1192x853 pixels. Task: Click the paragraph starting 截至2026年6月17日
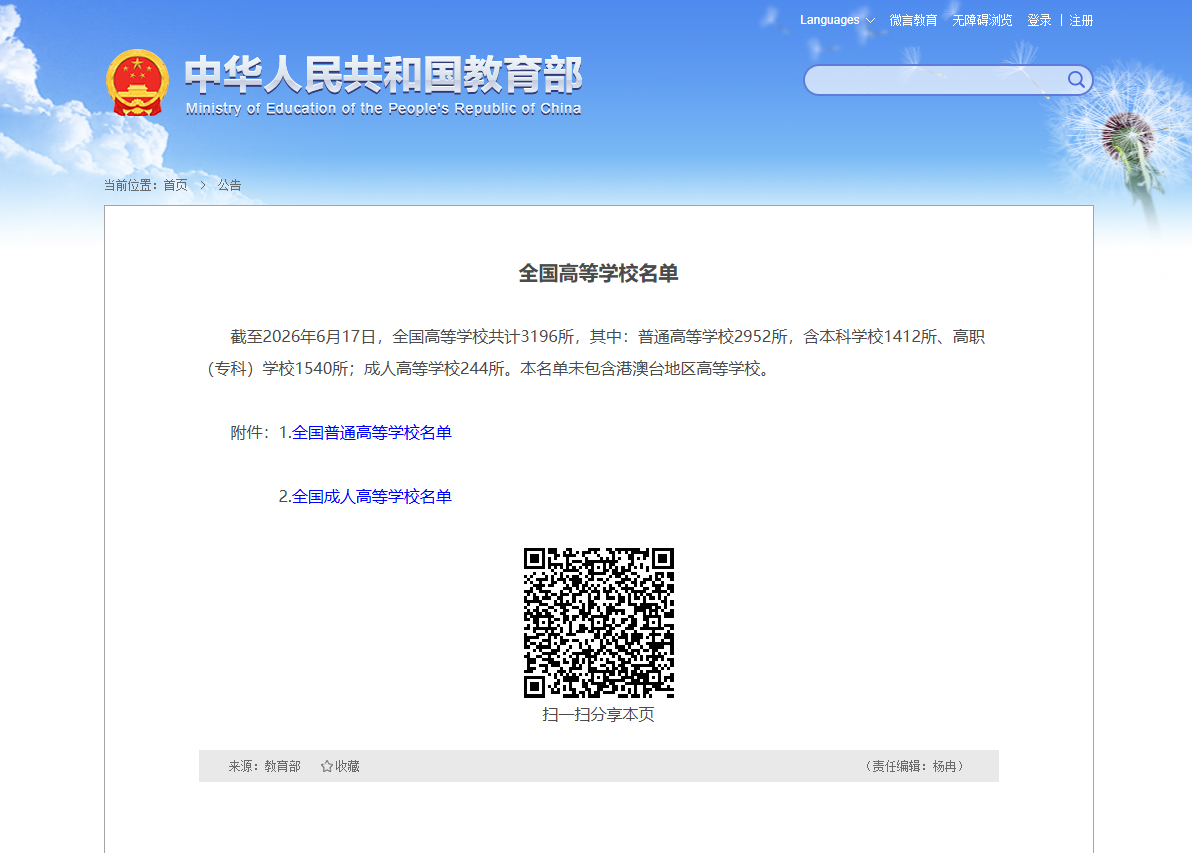(x=597, y=353)
